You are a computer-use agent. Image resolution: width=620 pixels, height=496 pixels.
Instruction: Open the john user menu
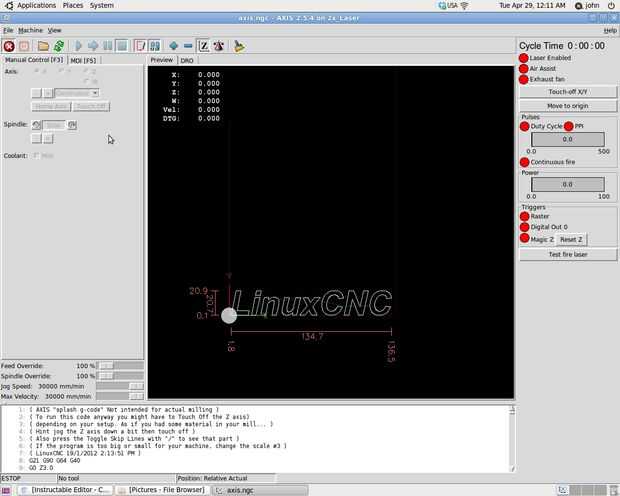(x=588, y=6)
